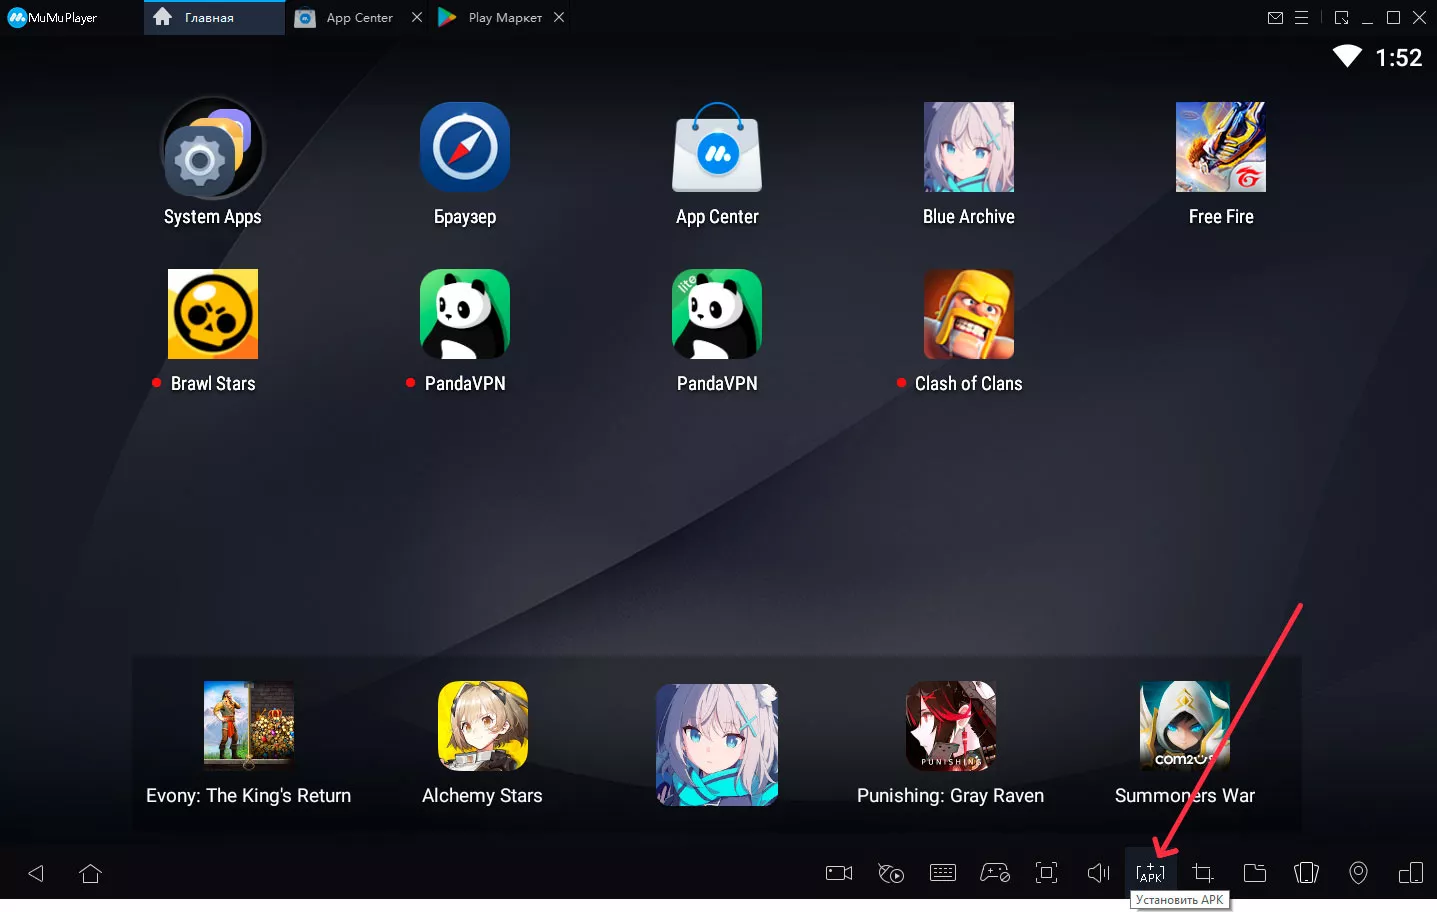This screenshot has width=1437, height=912.
Task: Click the 1:52 clock
Action: (x=1398, y=58)
